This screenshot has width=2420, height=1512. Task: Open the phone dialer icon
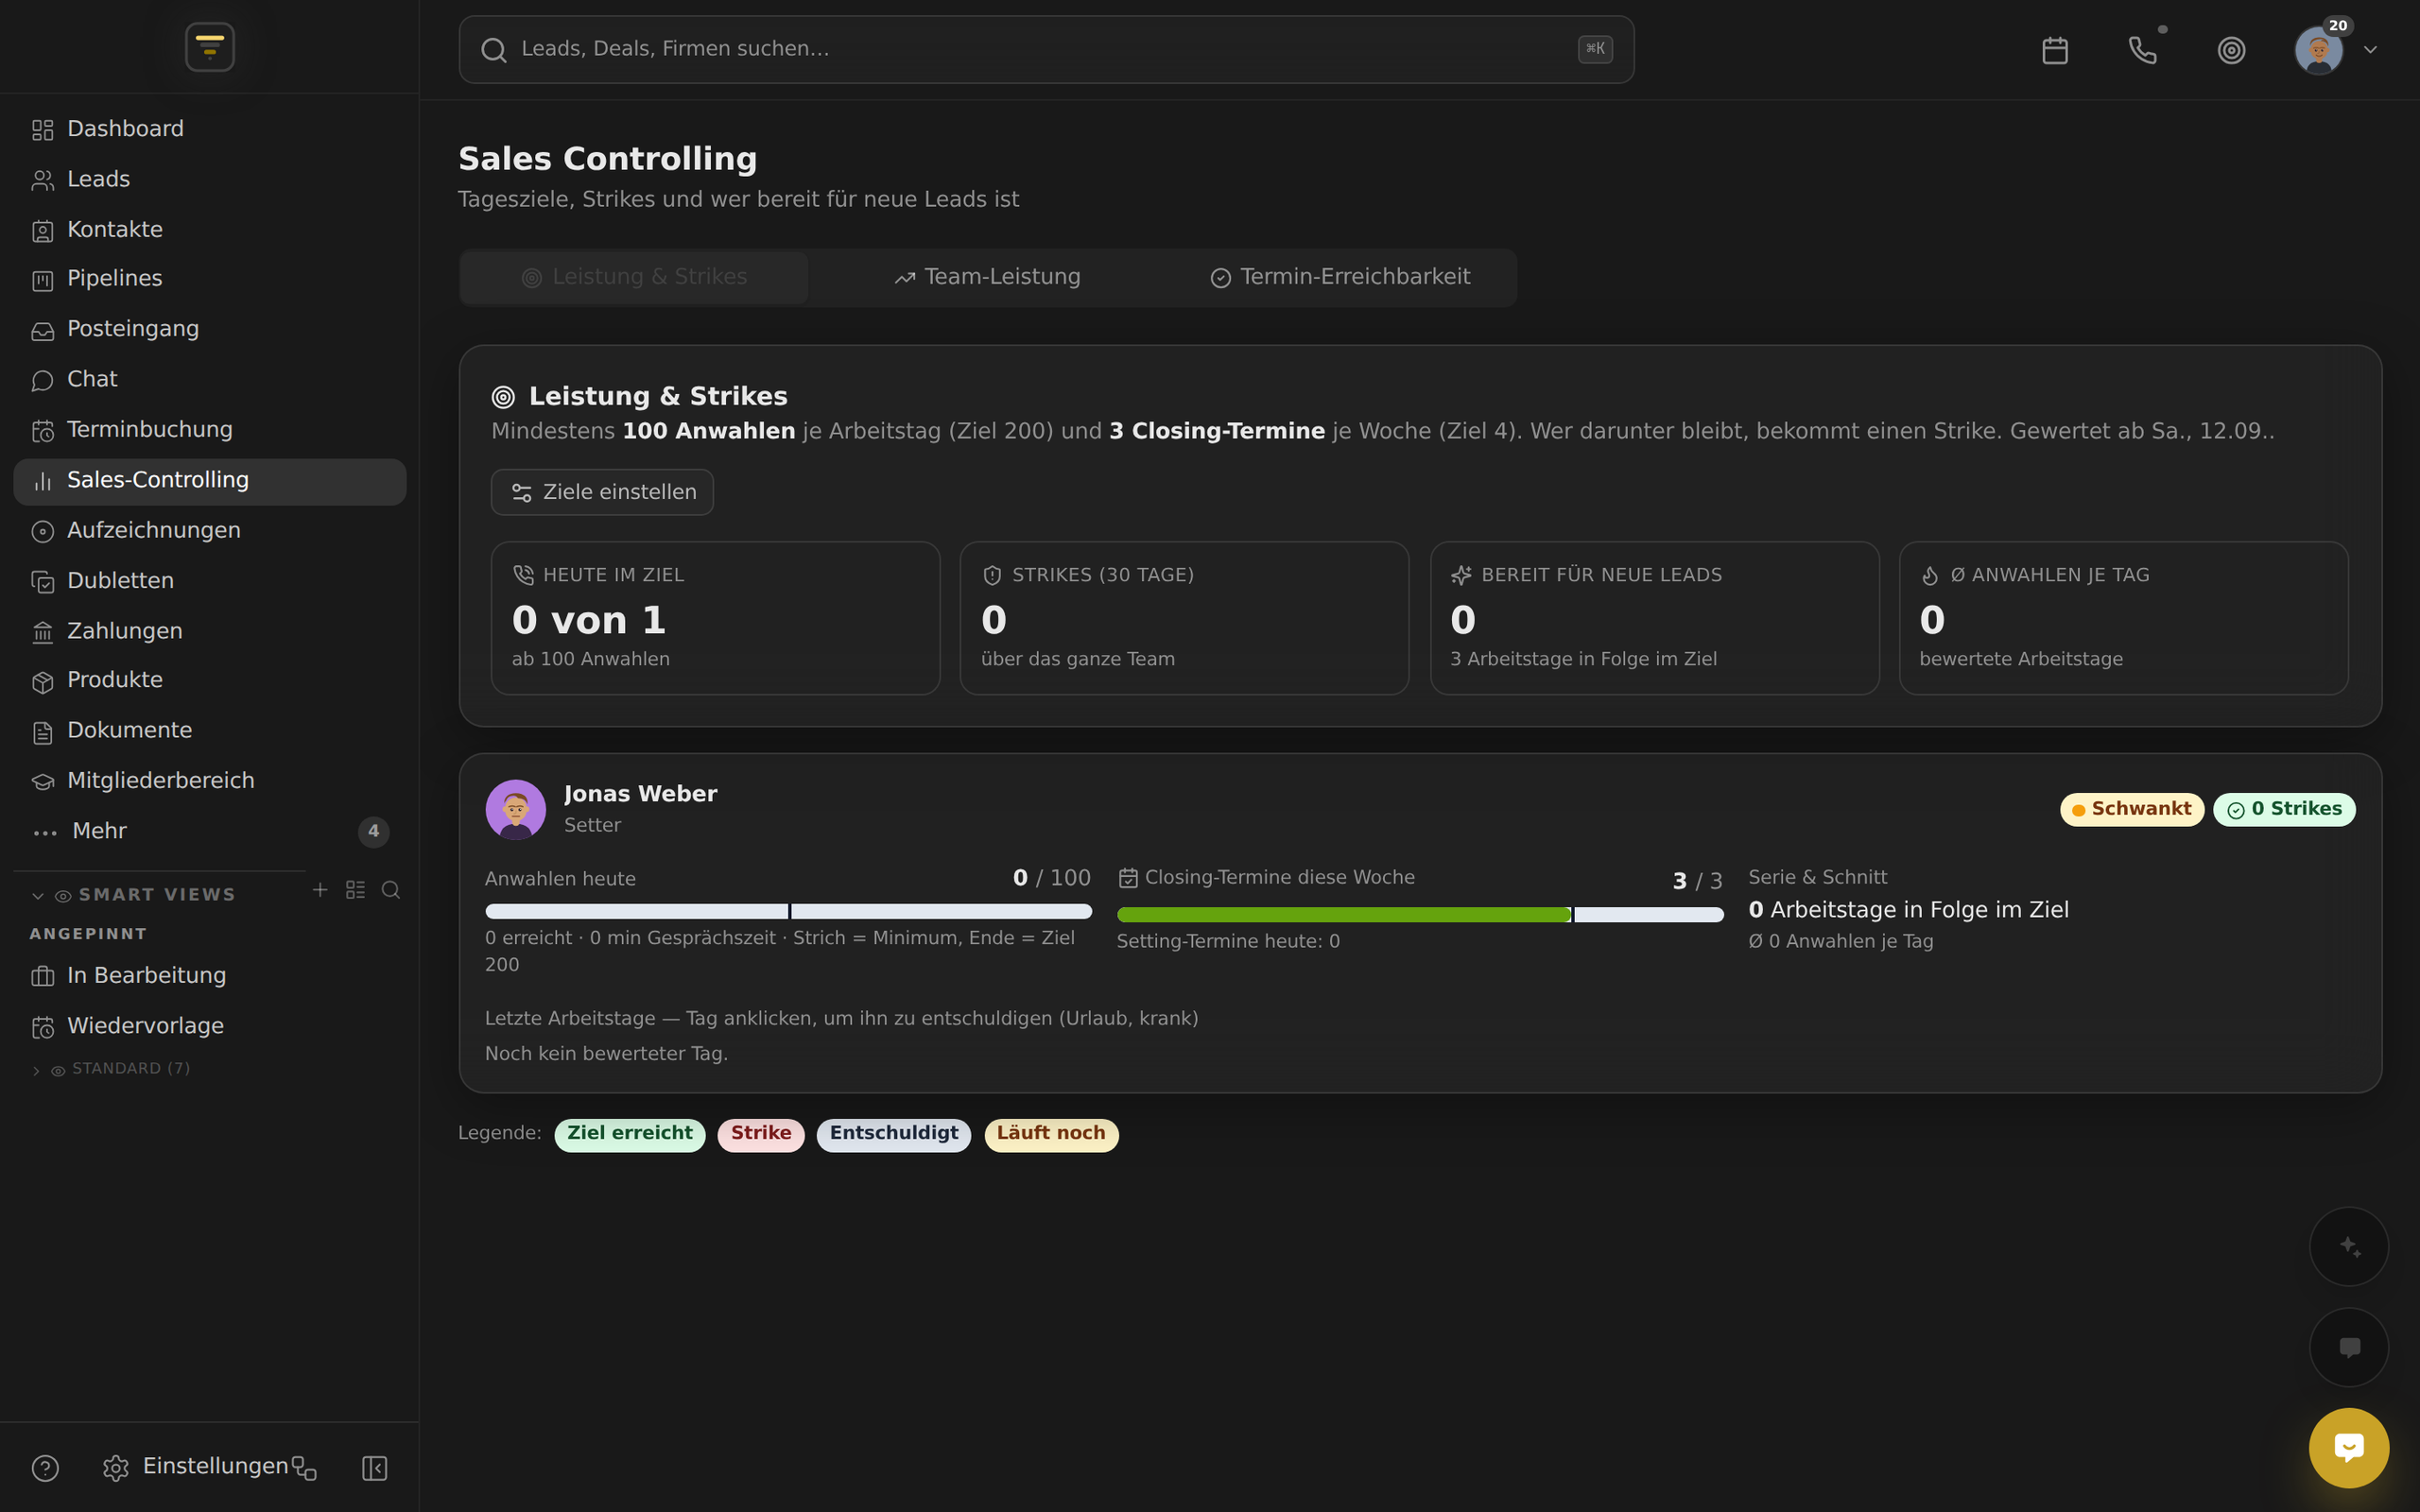2142,50
